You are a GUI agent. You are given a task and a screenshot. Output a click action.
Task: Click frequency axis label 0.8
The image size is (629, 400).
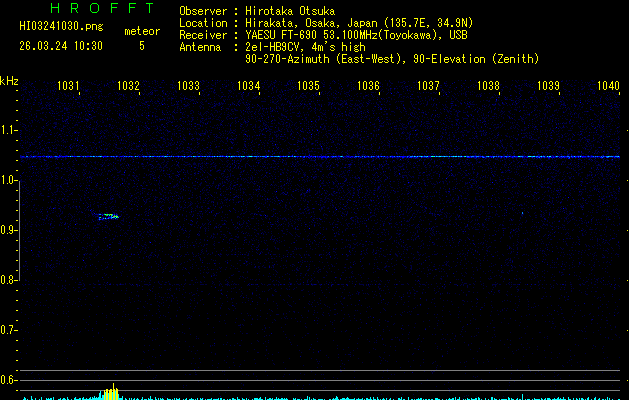click(x=8, y=280)
